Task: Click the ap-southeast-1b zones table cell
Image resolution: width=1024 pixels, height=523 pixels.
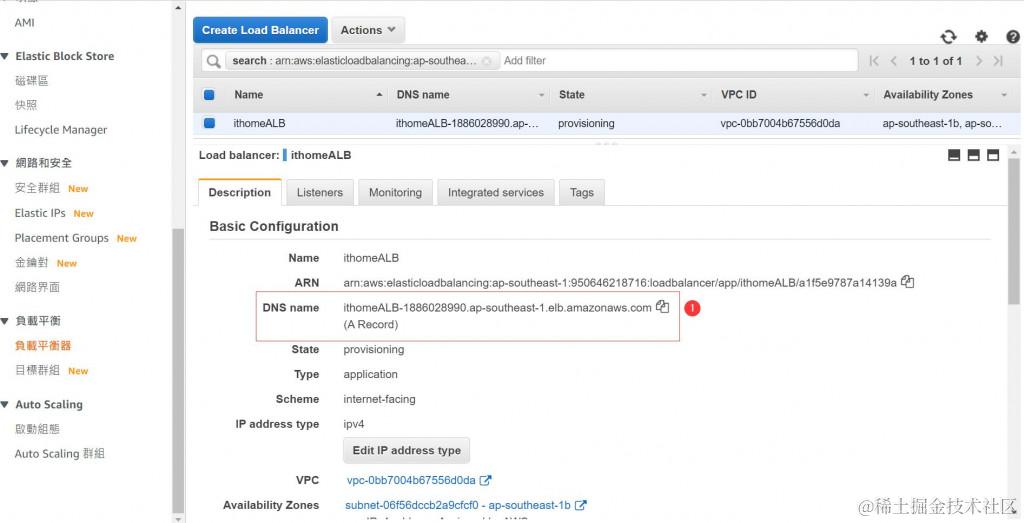Action: (x=942, y=123)
